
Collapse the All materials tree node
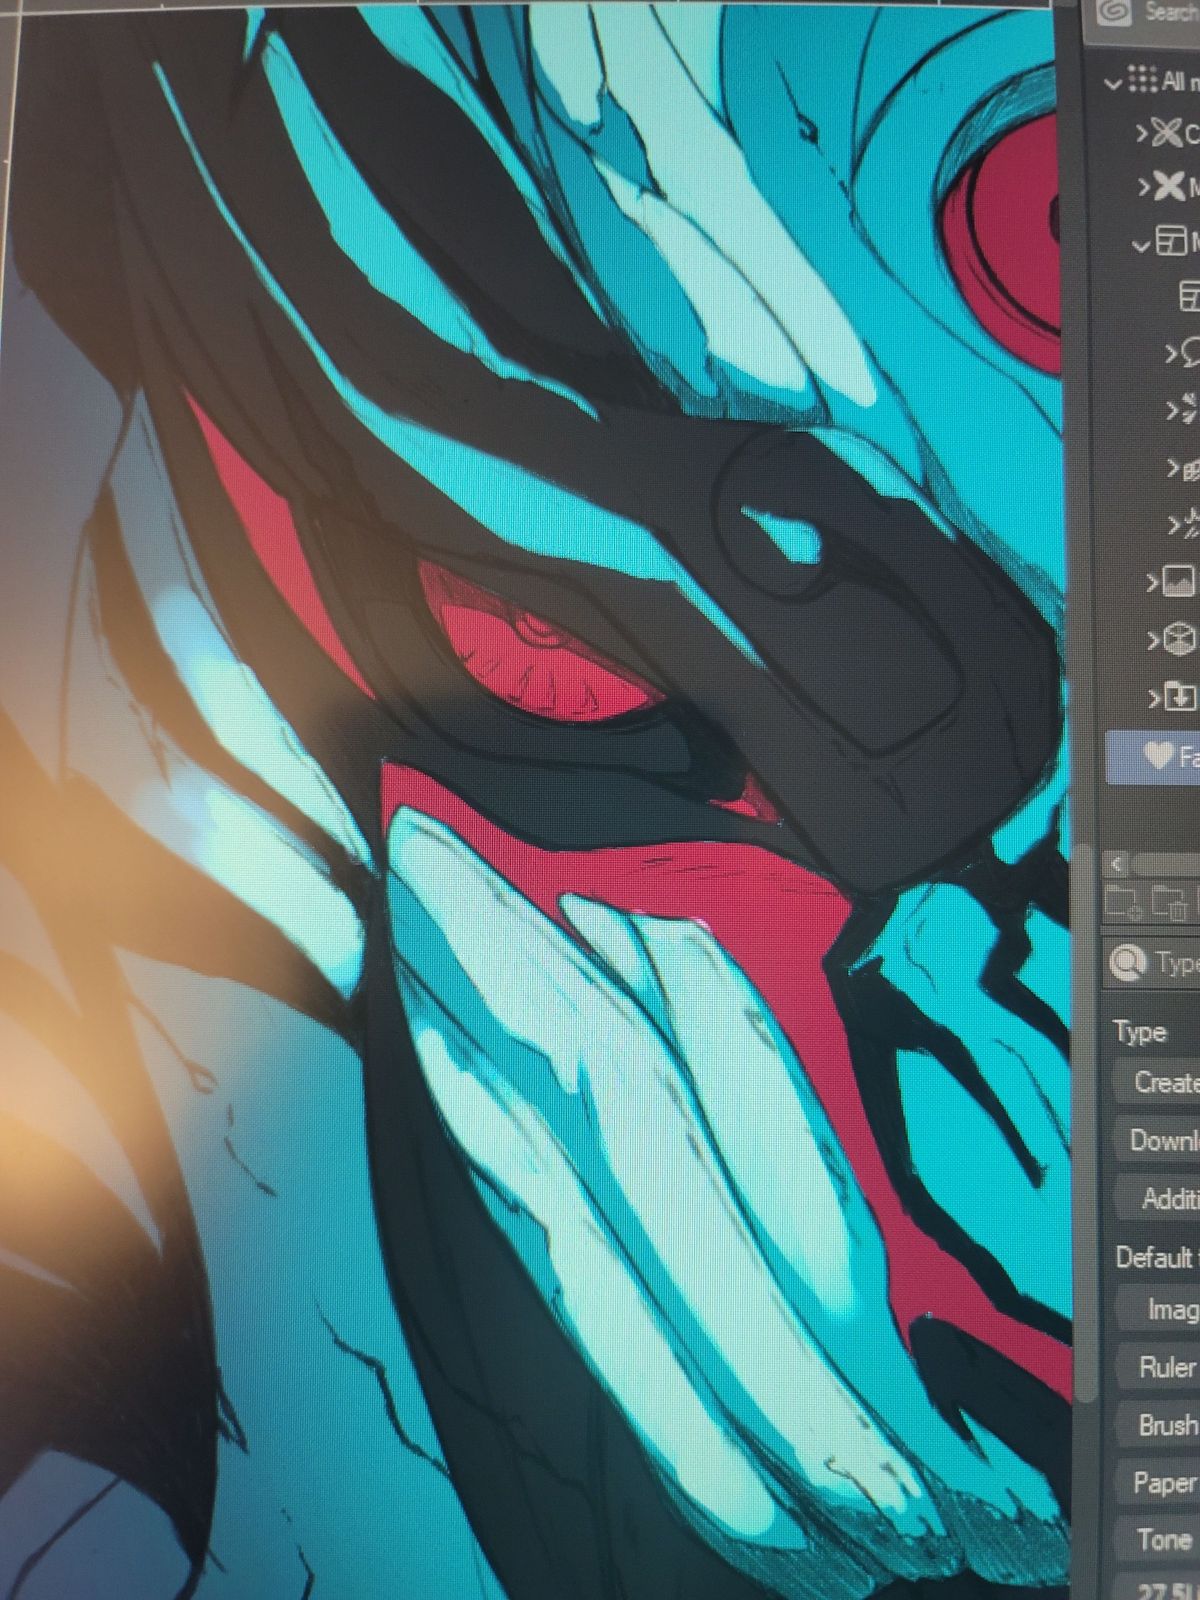[x=1112, y=83]
